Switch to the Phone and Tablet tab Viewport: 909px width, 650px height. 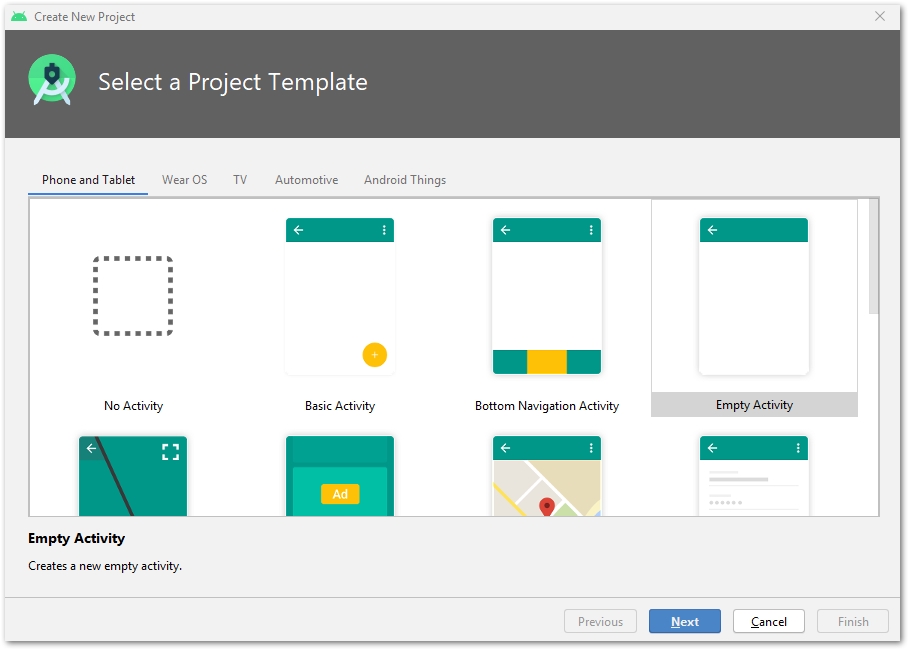click(x=88, y=180)
